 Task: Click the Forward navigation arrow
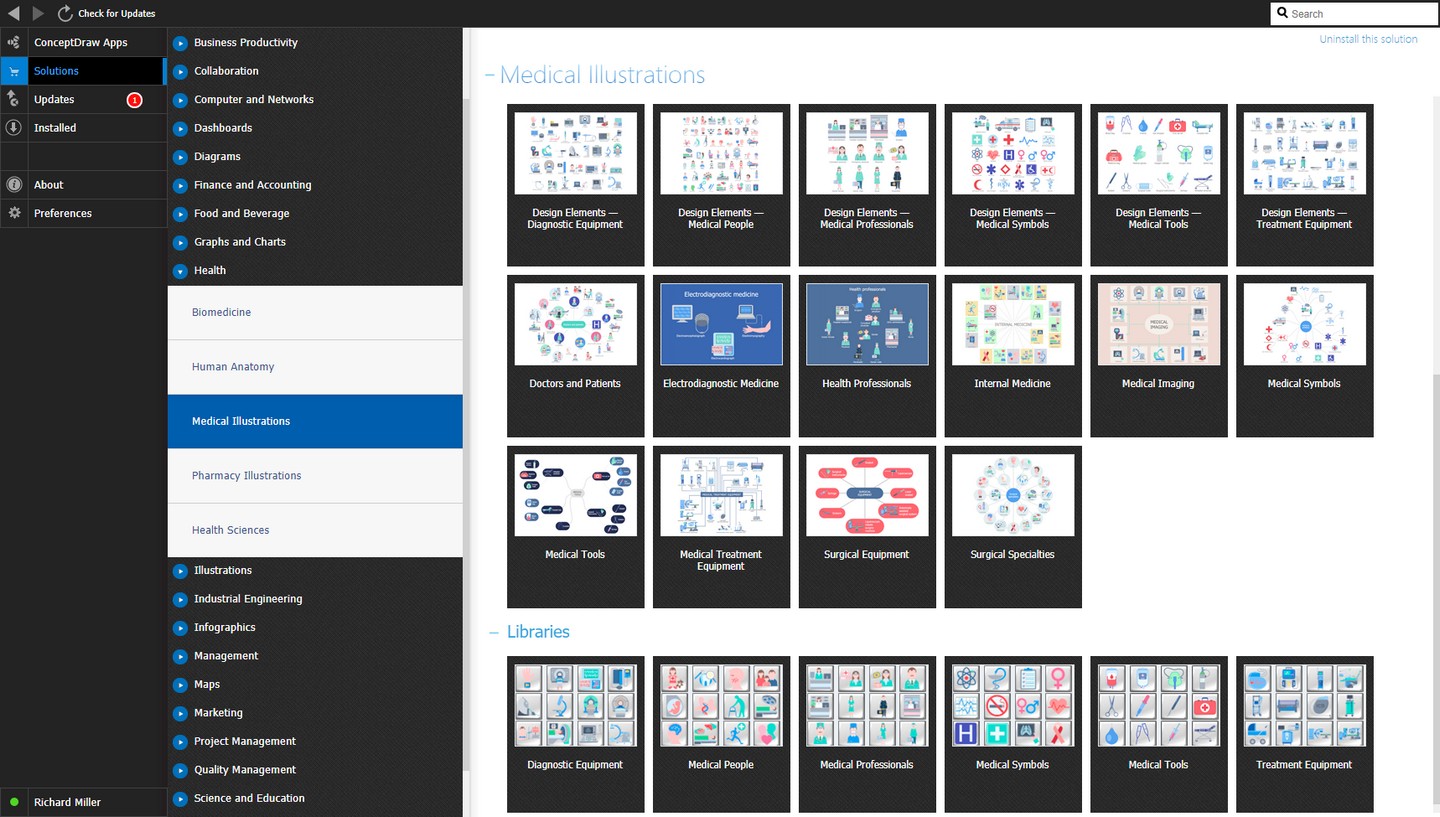(x=38, y=13)
